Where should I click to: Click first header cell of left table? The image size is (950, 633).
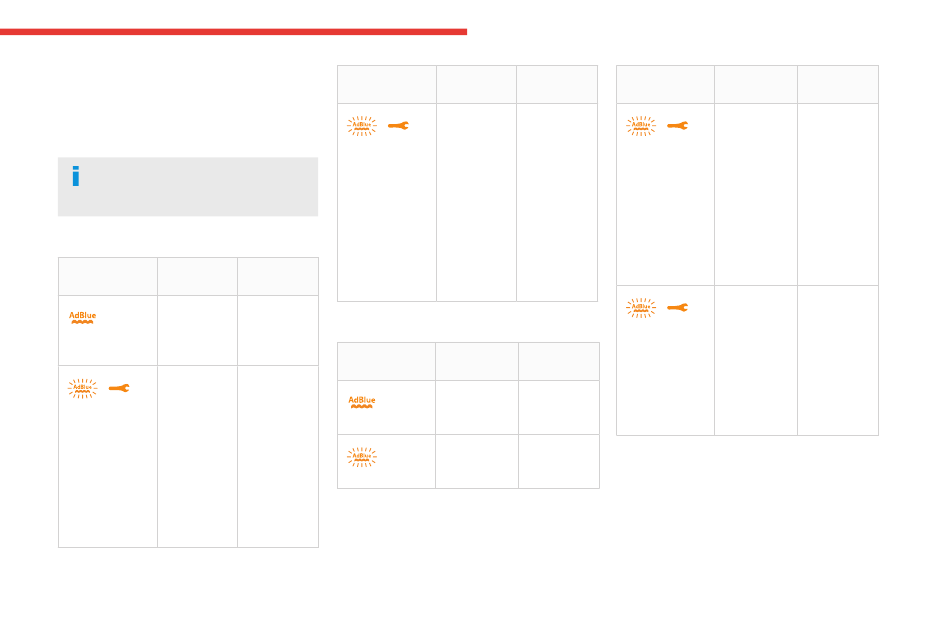(x=108, y=277)
